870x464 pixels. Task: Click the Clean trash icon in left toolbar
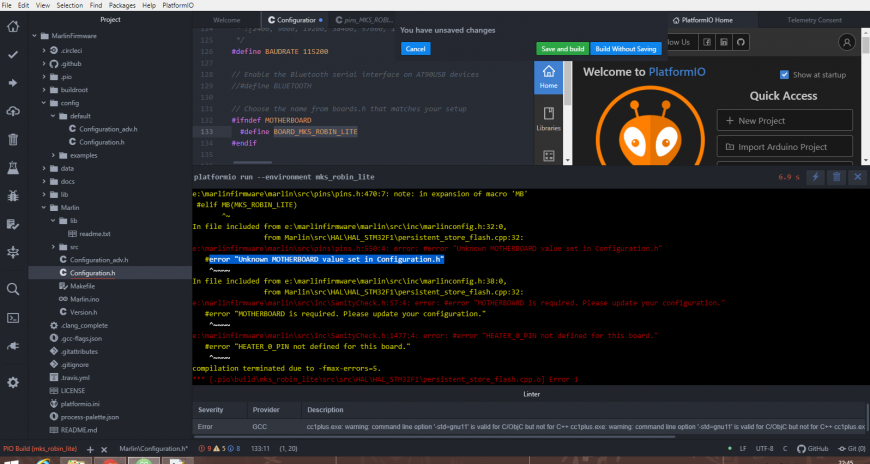pos(13,139)
